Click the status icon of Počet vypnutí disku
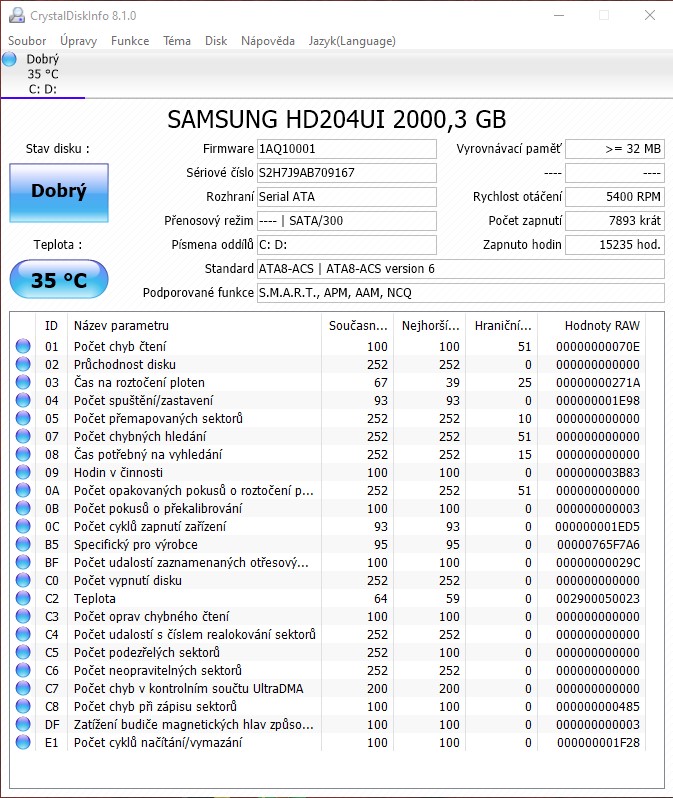Screen dimensions: 673x798 click(23, 580)
